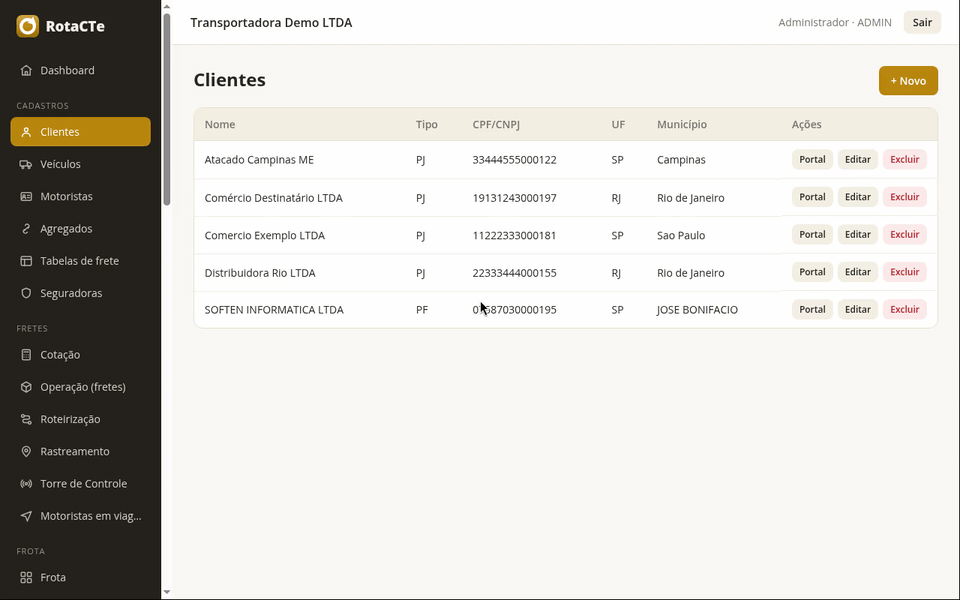
Task: Click the Tabelas de frete table icon
Action: point(26,261)
